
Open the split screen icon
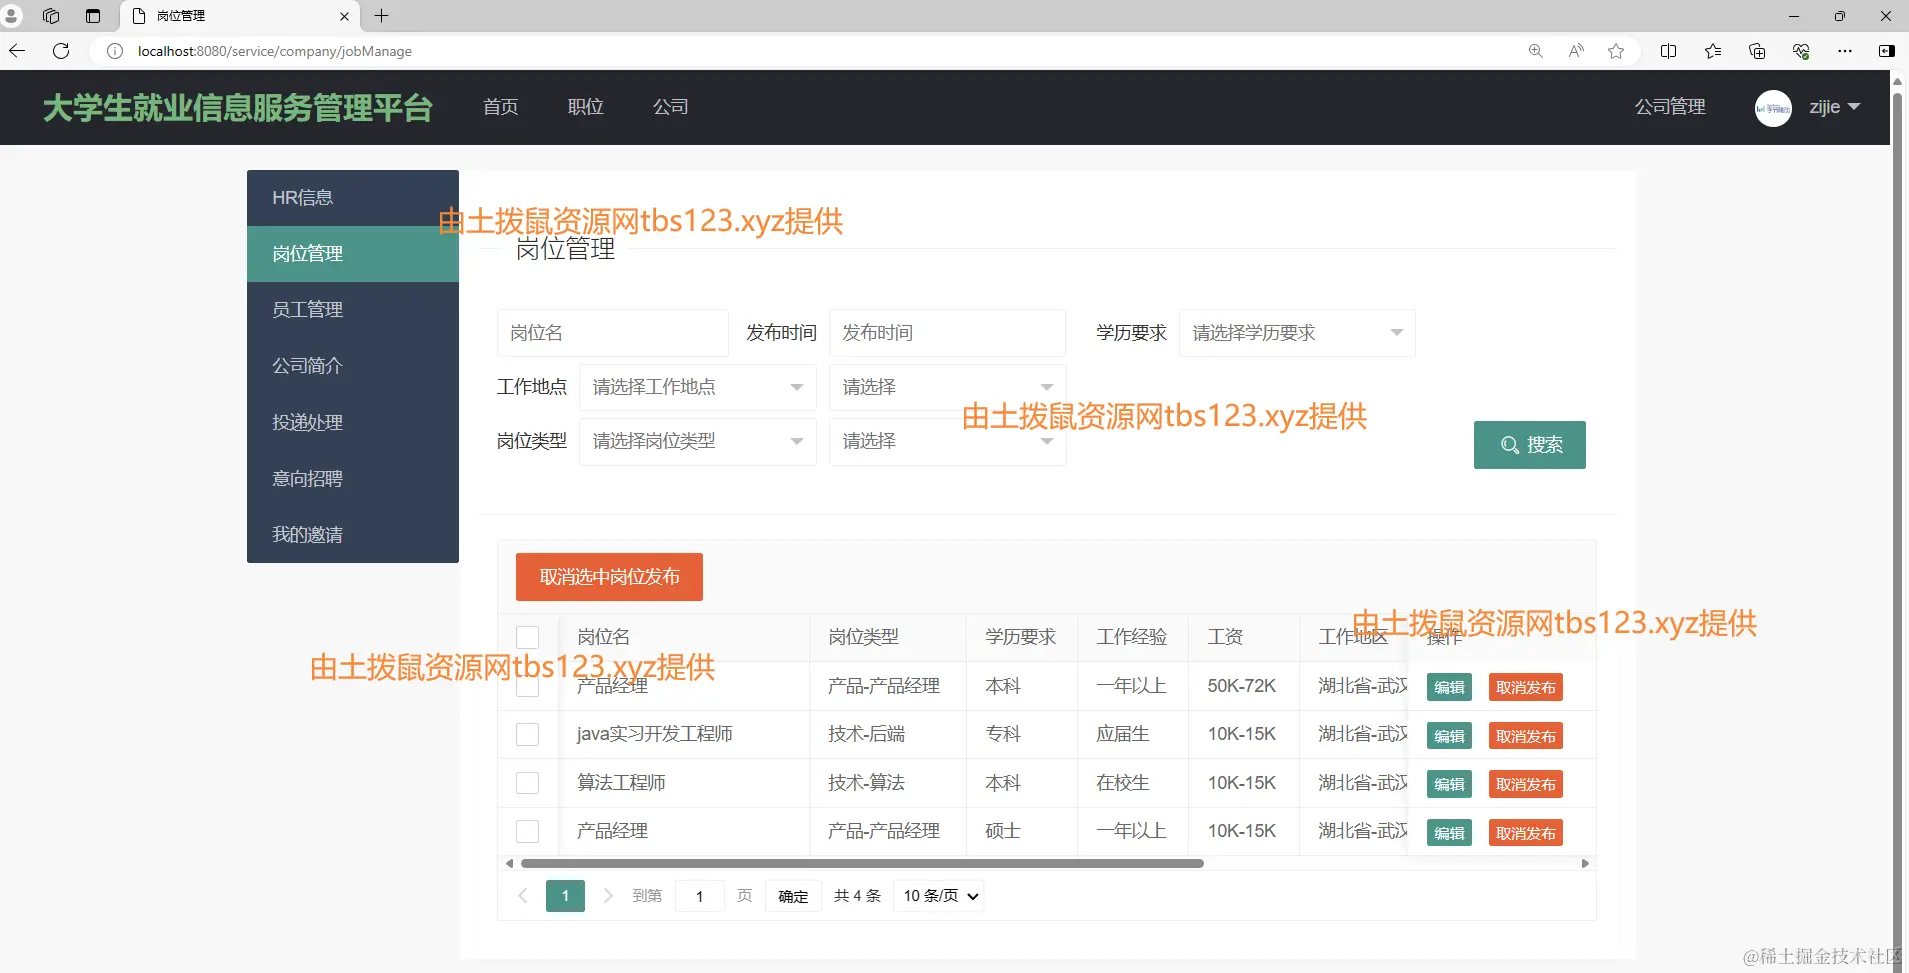tap(1668, 51)
